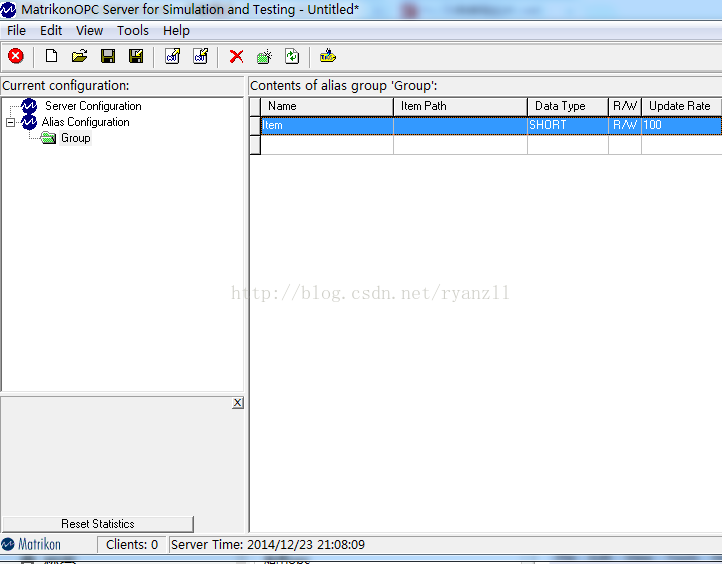
Task: Click the green Group folder icon
Action: (x=48, y=138)
